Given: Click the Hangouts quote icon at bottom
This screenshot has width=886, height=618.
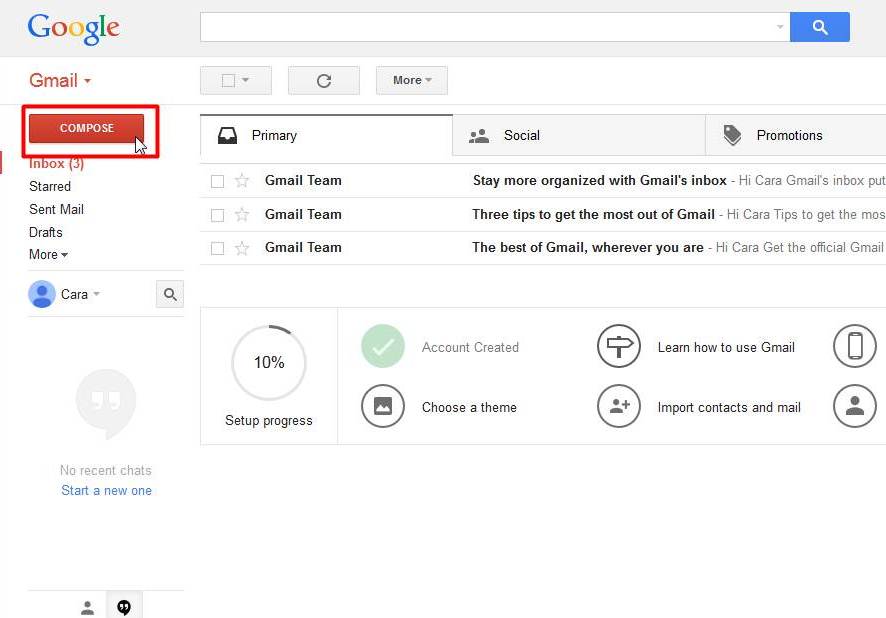Looking at the screenshot, I should 124,607.
